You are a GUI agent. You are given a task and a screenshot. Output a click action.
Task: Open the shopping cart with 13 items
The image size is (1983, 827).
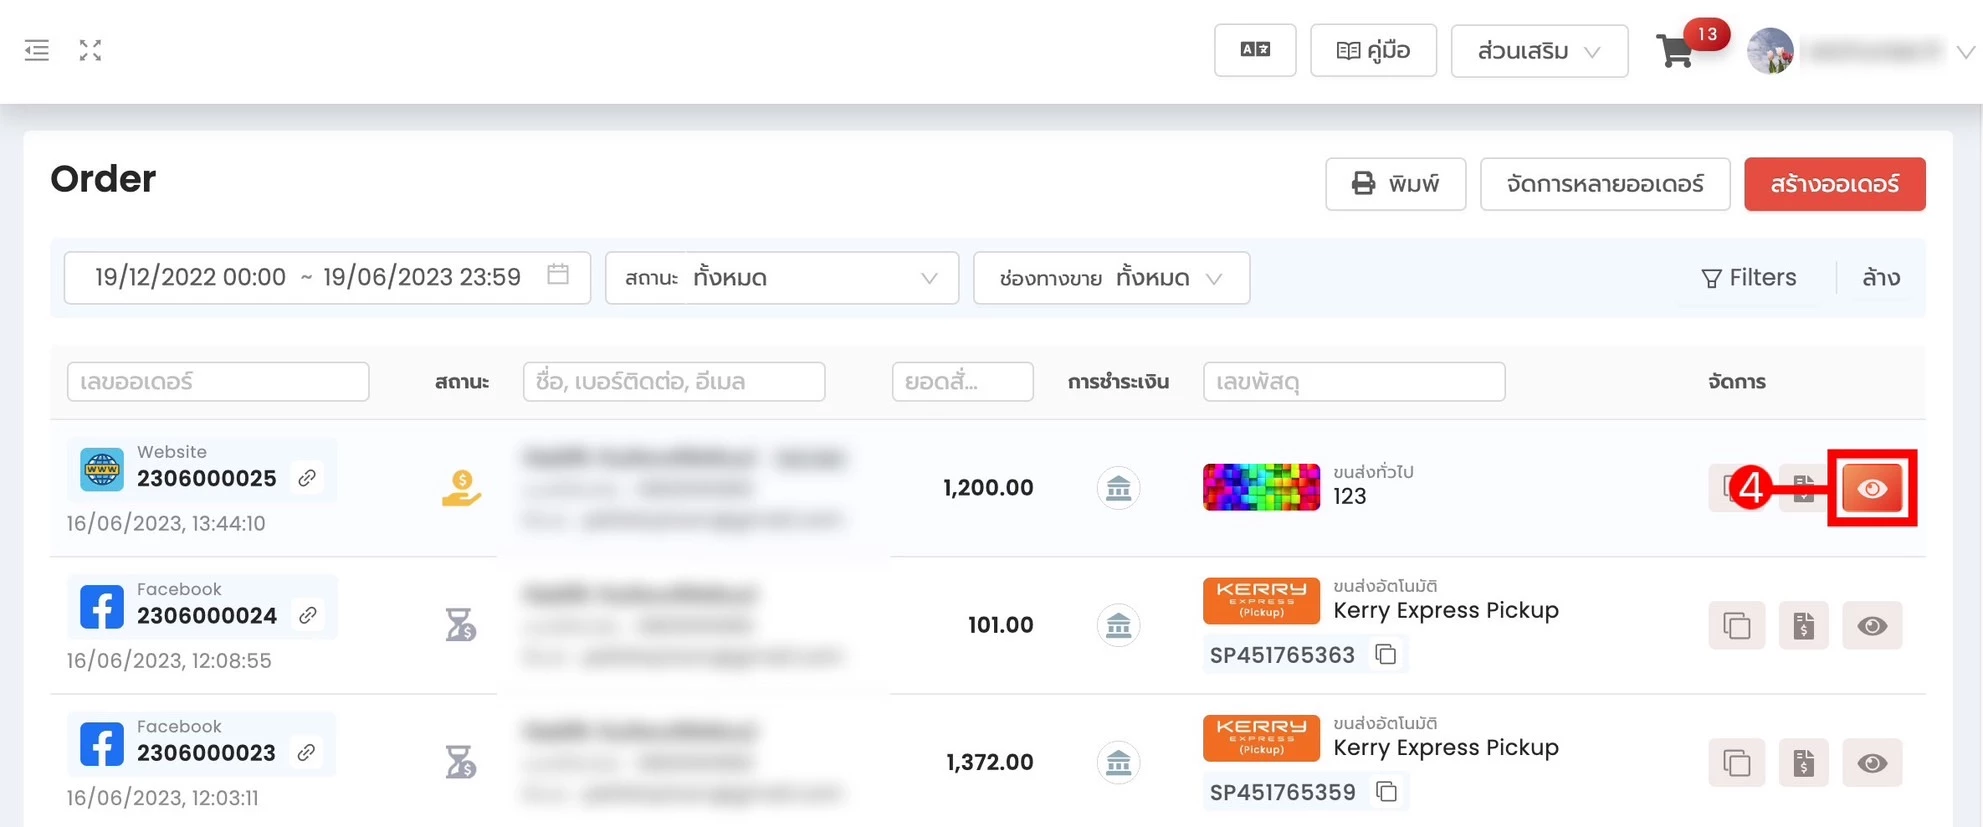[x=1676, y=50]
